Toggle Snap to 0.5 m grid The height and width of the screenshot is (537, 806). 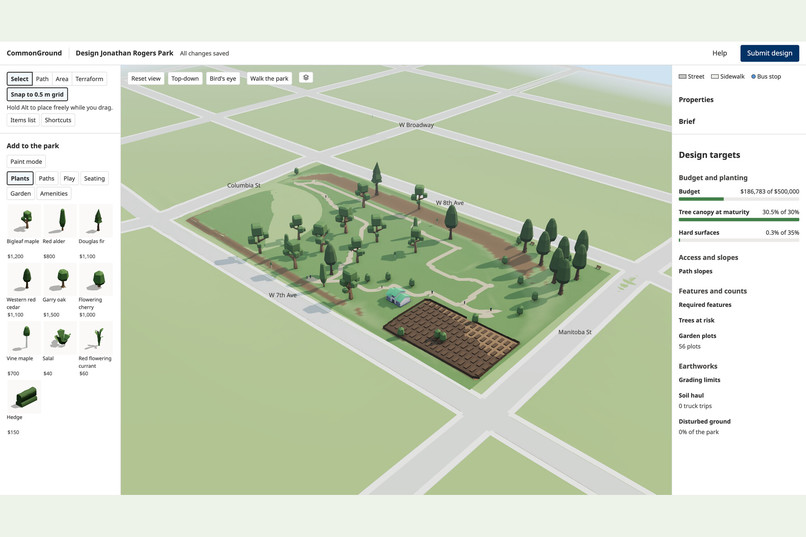click(x=37, y=95)
